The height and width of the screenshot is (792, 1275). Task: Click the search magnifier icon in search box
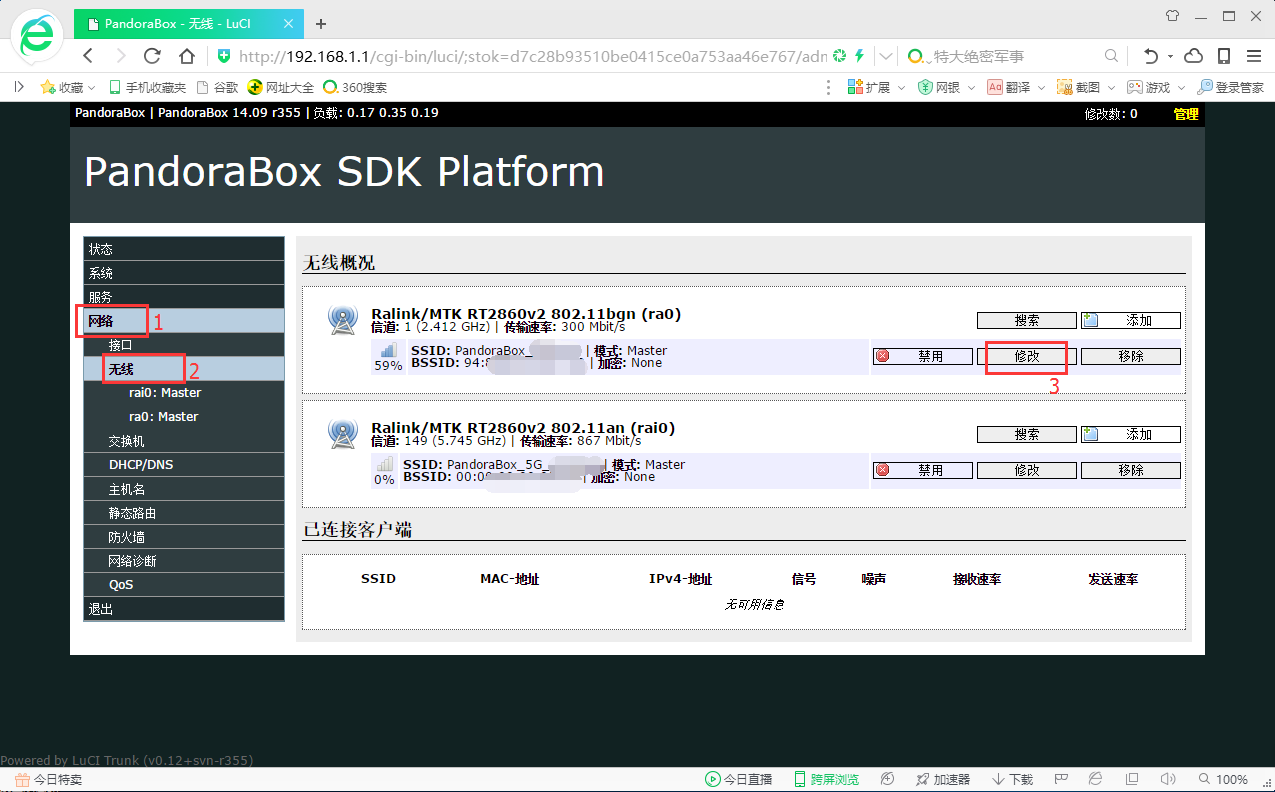click(x=1111, y=56)
